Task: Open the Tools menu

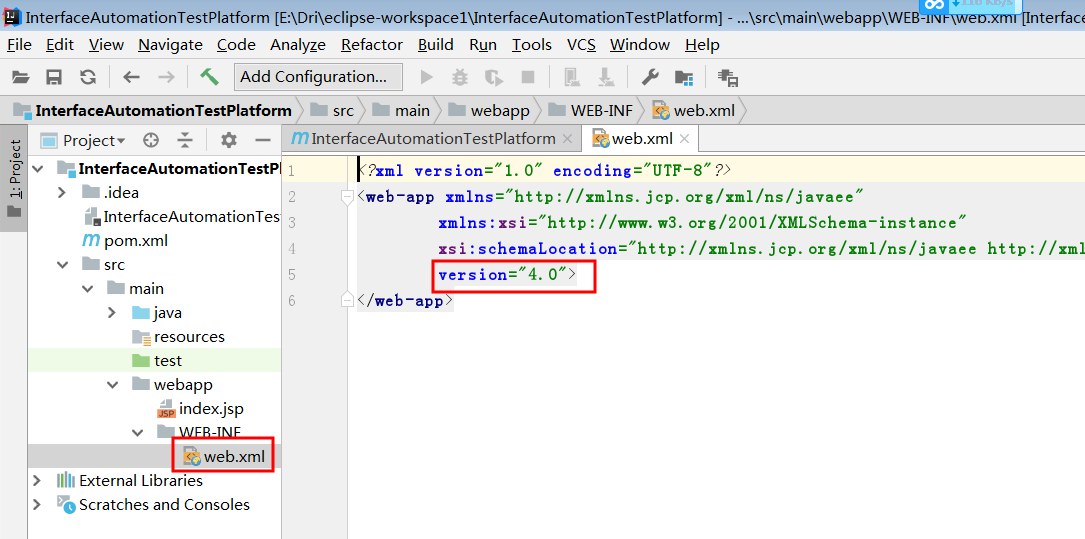Action: (531, 45)
